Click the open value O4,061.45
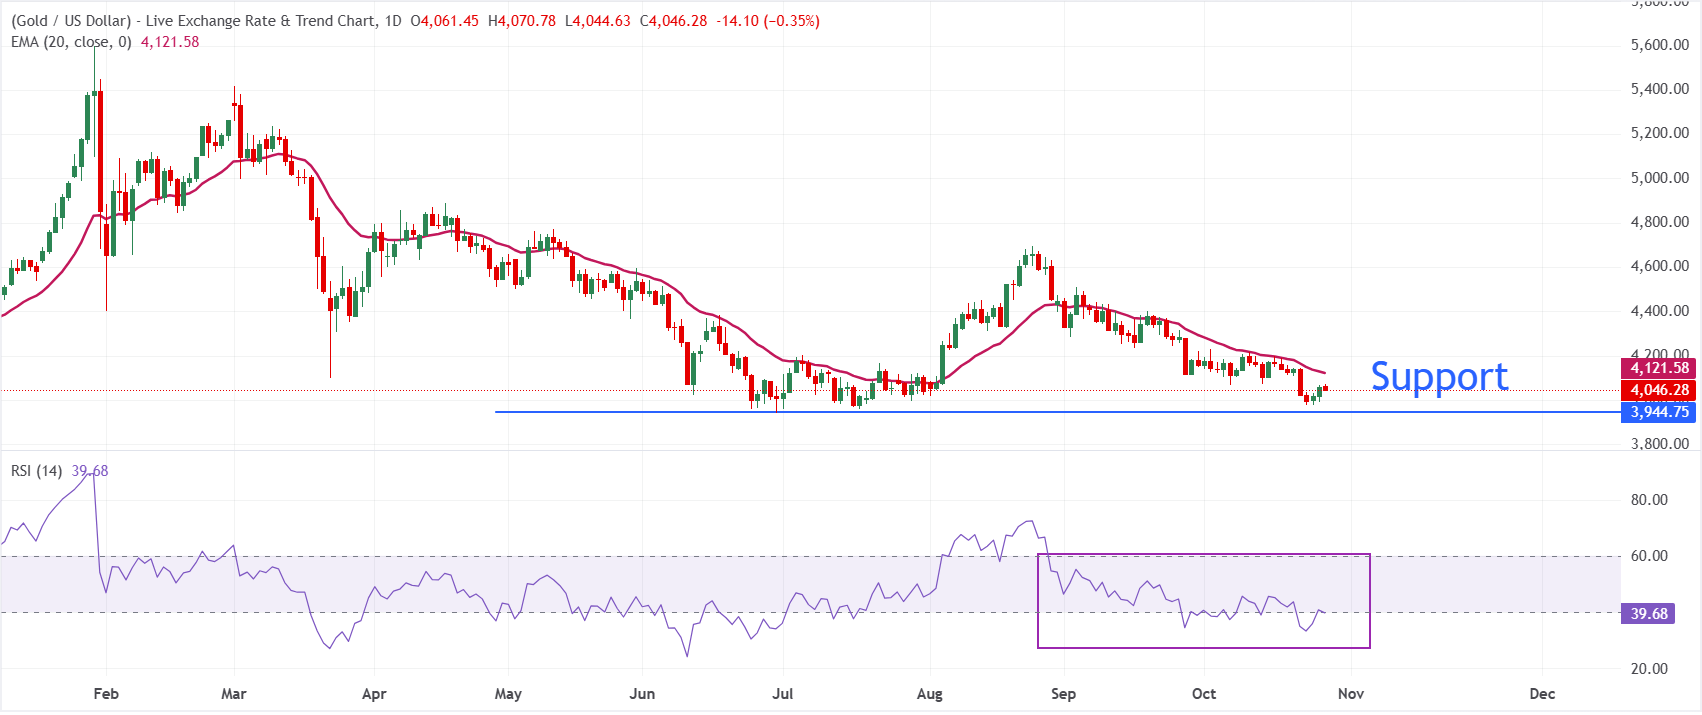Screen dimensions: 1702x715 click(445, 21)
